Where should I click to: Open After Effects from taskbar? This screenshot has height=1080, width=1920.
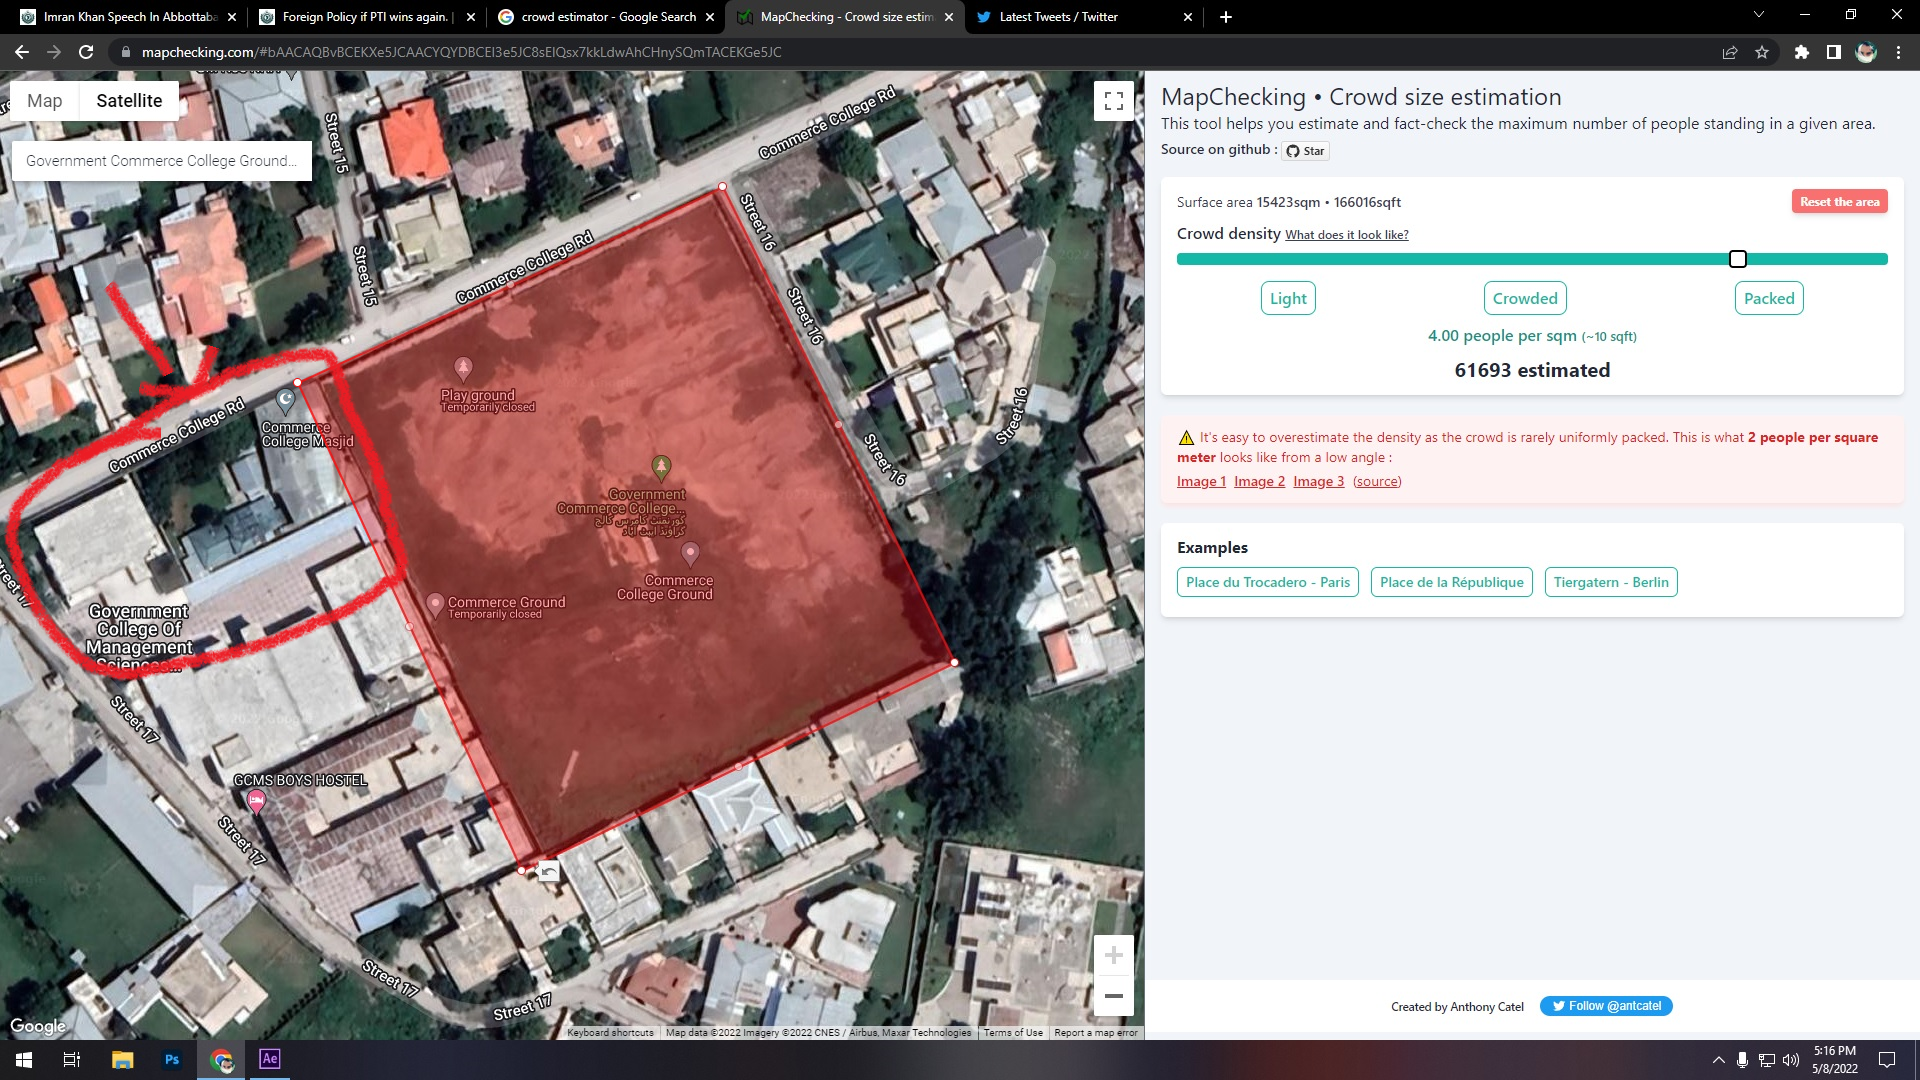[270, 1059]
